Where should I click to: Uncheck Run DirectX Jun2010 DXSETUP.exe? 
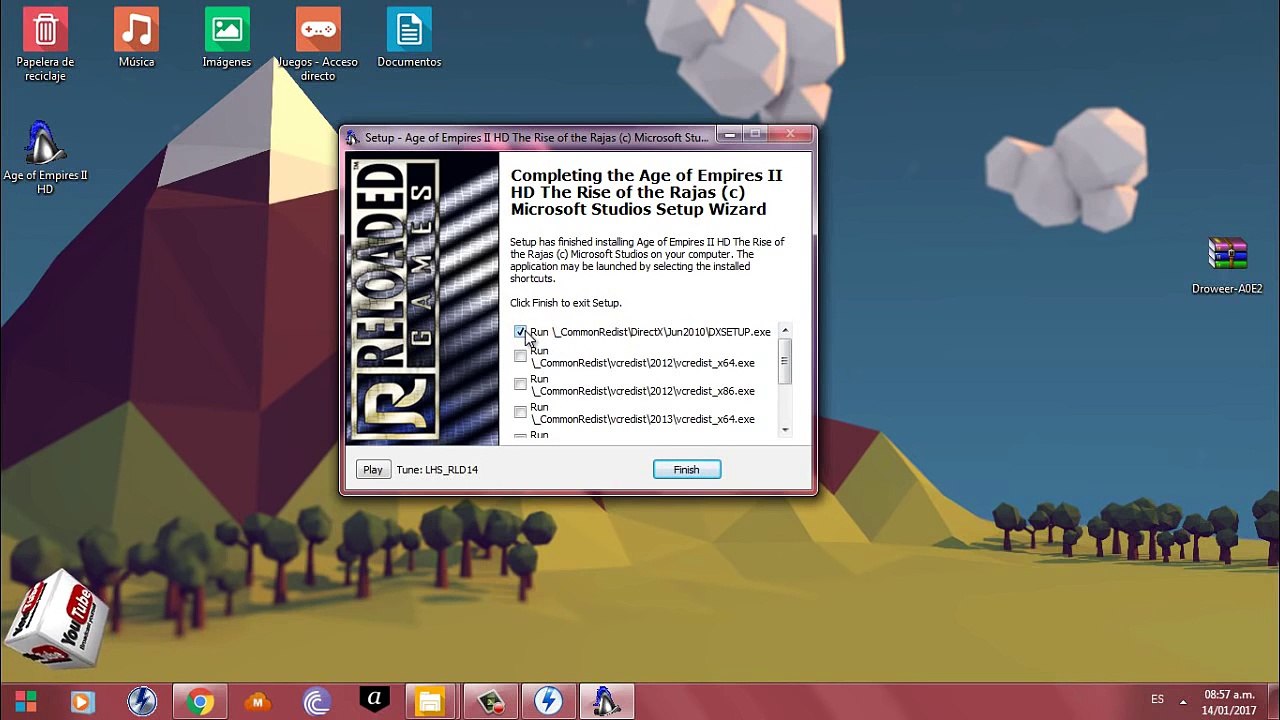(x=520, y=331)
